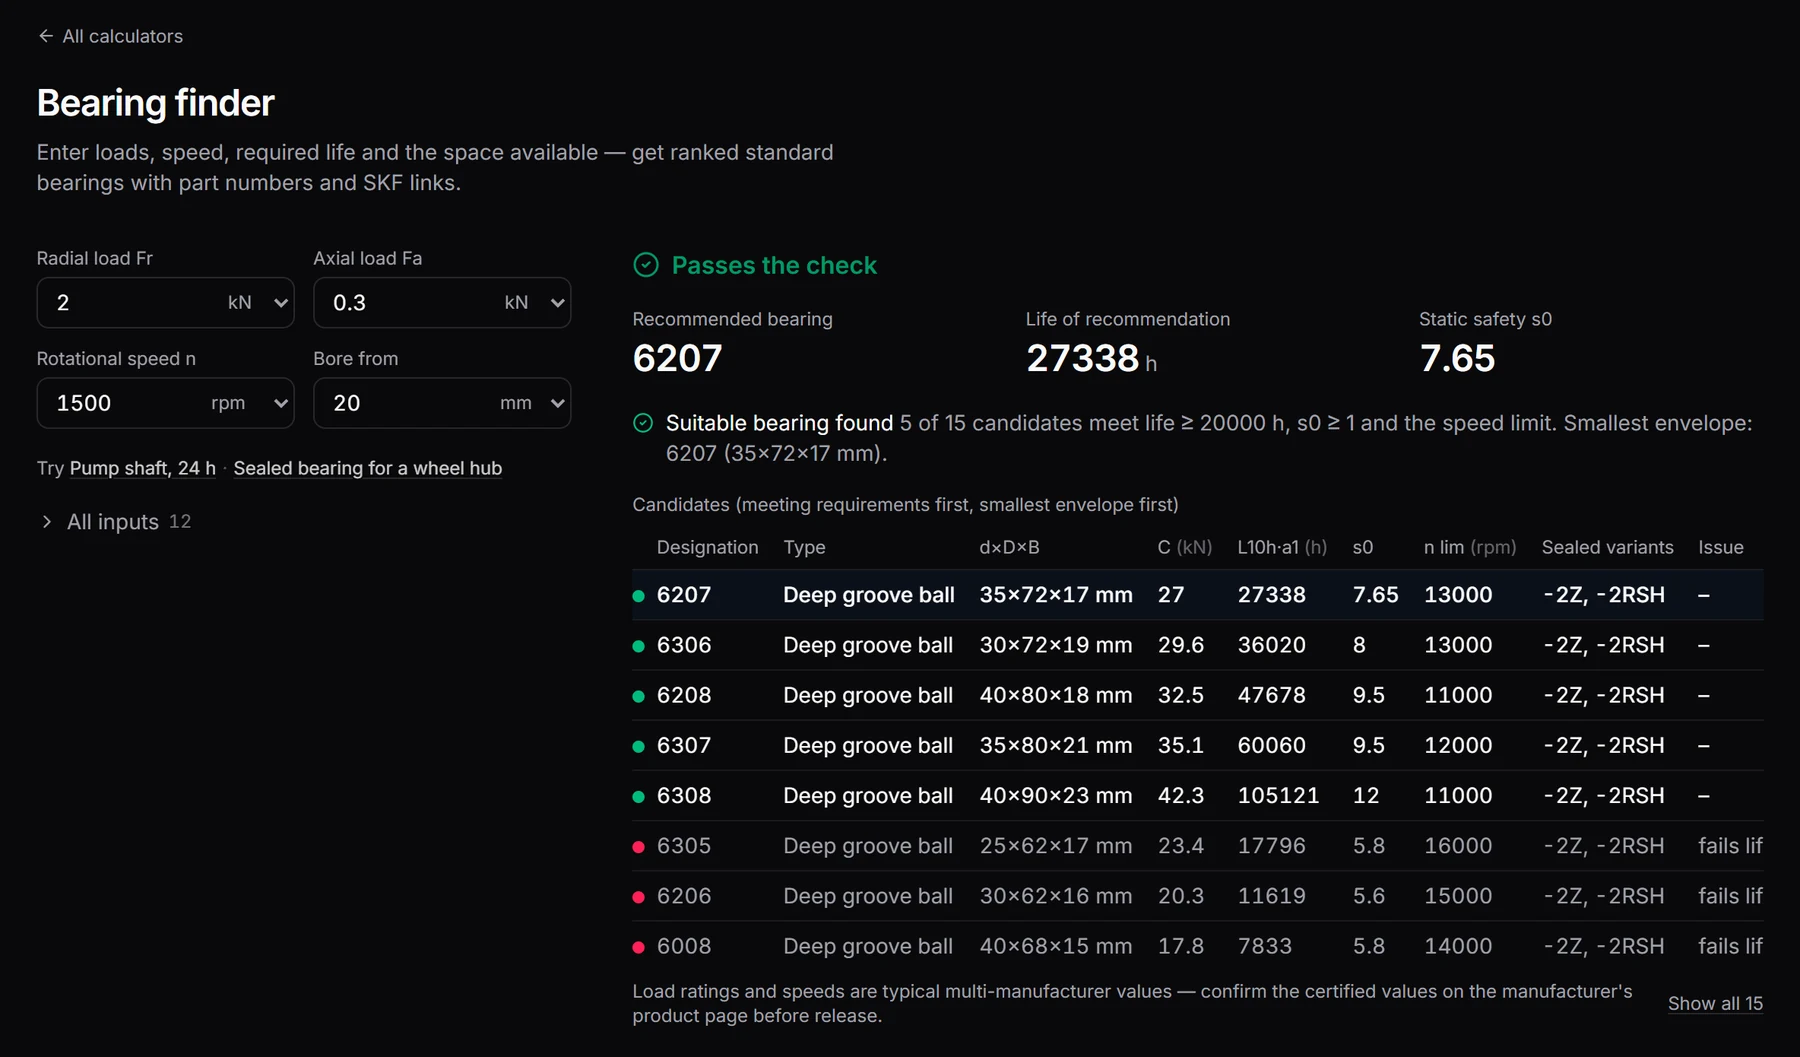Image resolution: width=1800 pixels, height=1057 pixels.
Task: Click the Suitable bearing found check icon
Action: point(643,423)
